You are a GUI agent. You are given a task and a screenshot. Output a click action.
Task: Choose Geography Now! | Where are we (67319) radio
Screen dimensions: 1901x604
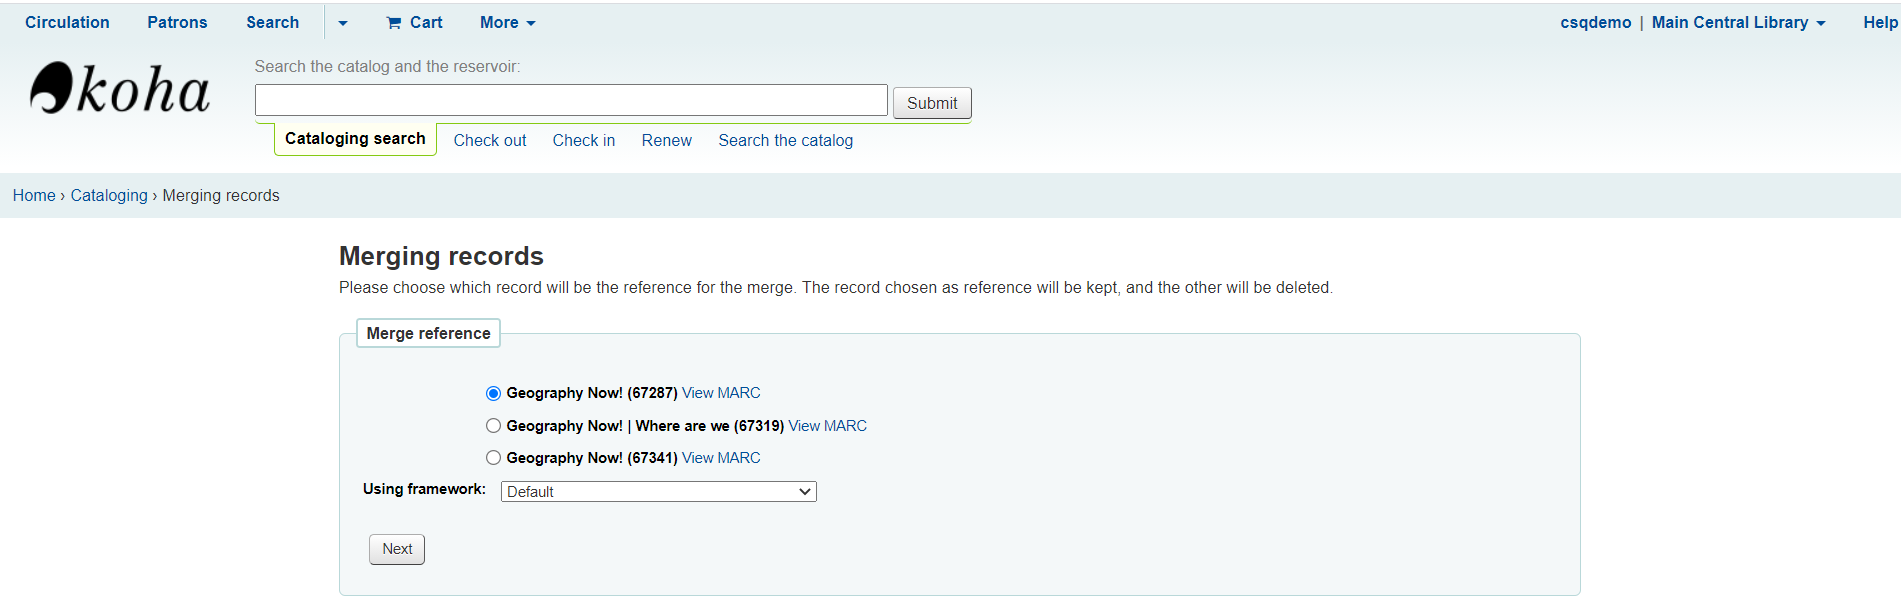pyautogui.click(x=493, y=426)
